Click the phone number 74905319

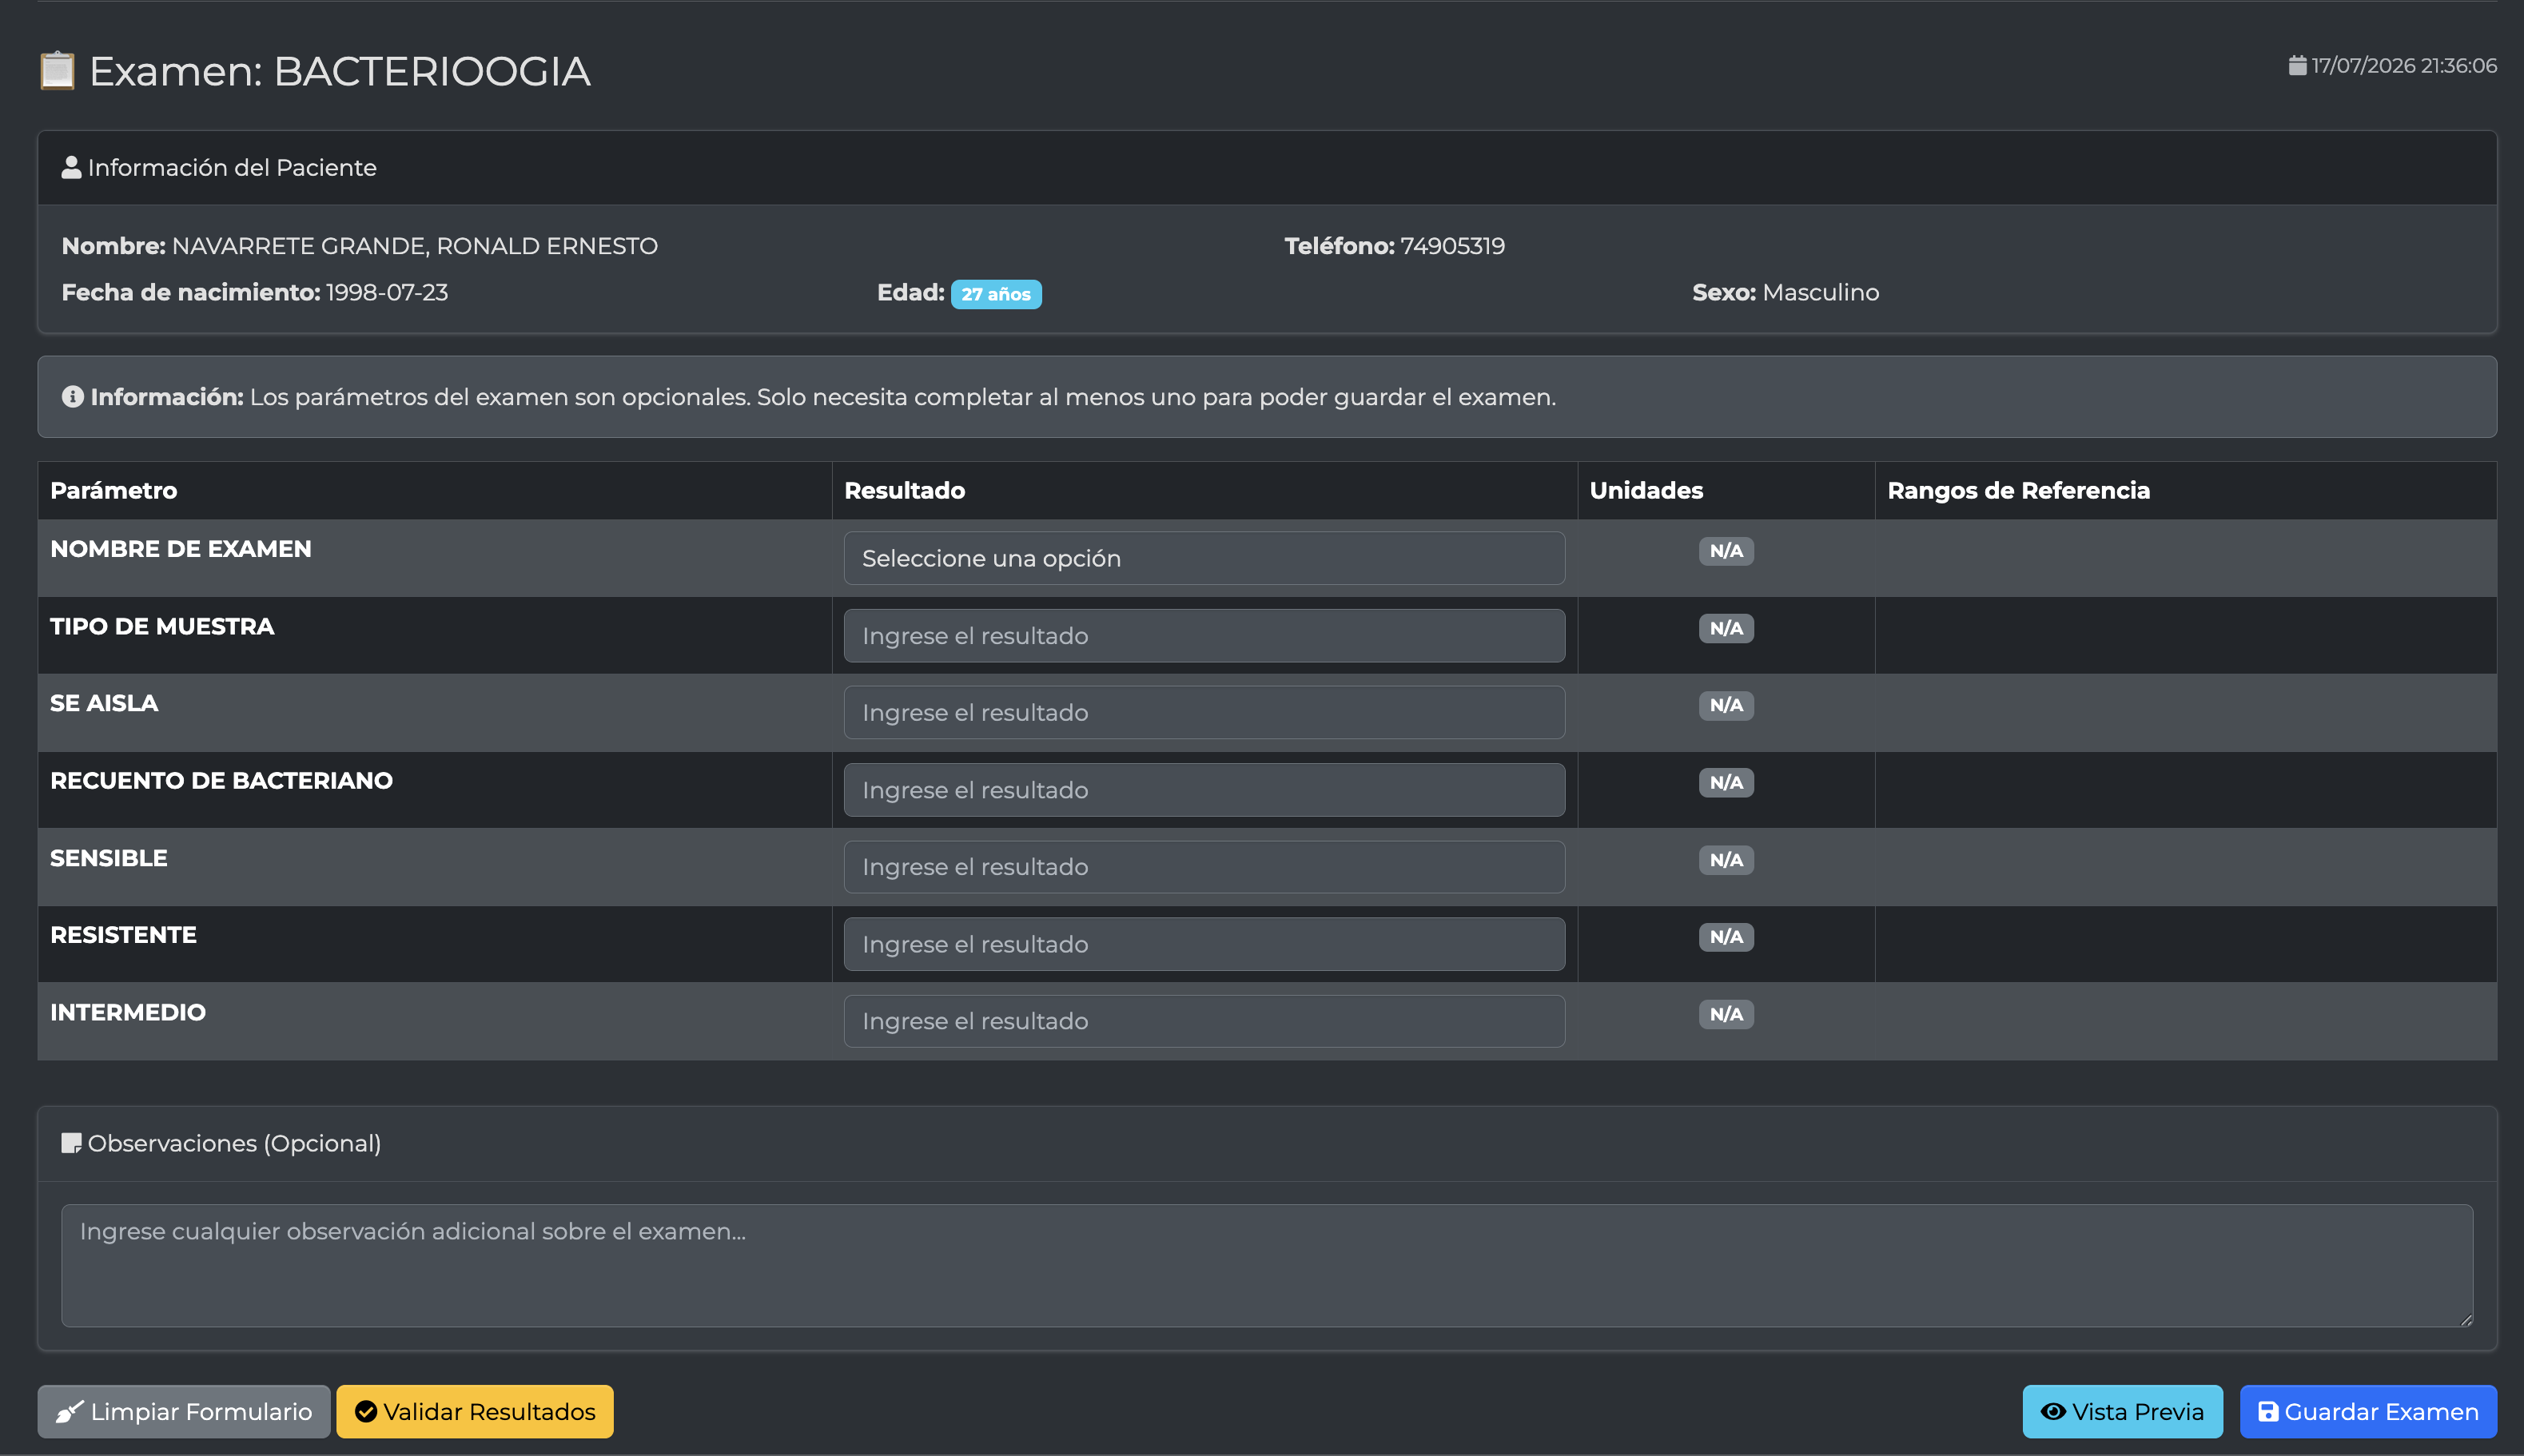(1452, 246)
